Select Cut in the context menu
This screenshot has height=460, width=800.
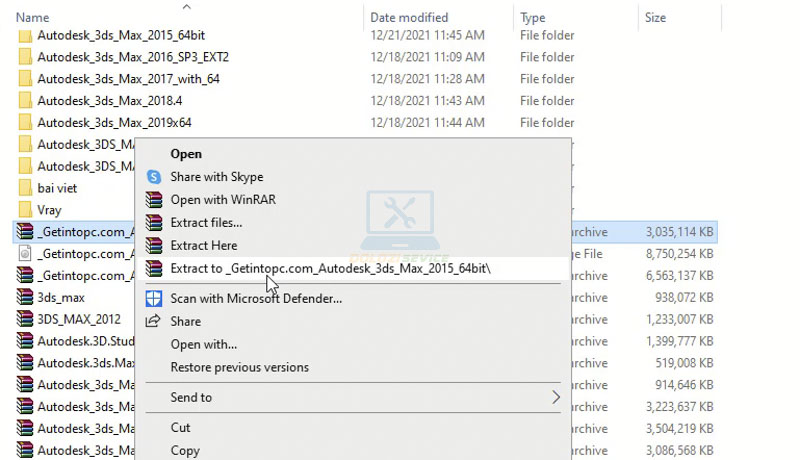point(180,427)
